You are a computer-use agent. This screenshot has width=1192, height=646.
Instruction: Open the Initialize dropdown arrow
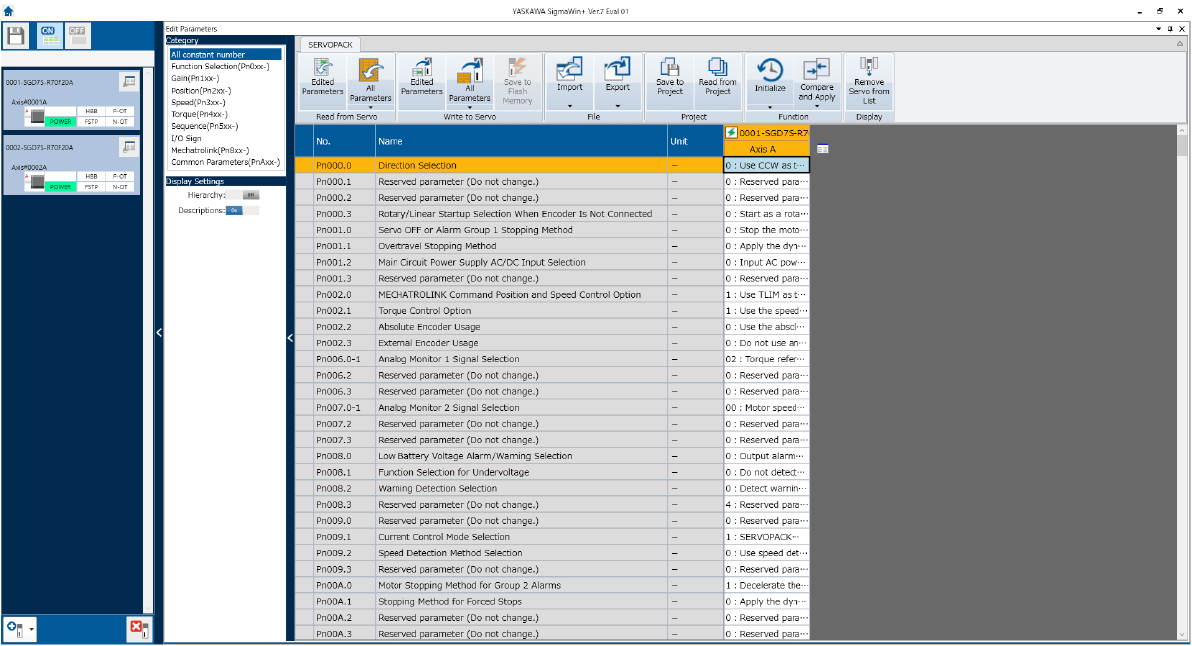tap(770, 106)
